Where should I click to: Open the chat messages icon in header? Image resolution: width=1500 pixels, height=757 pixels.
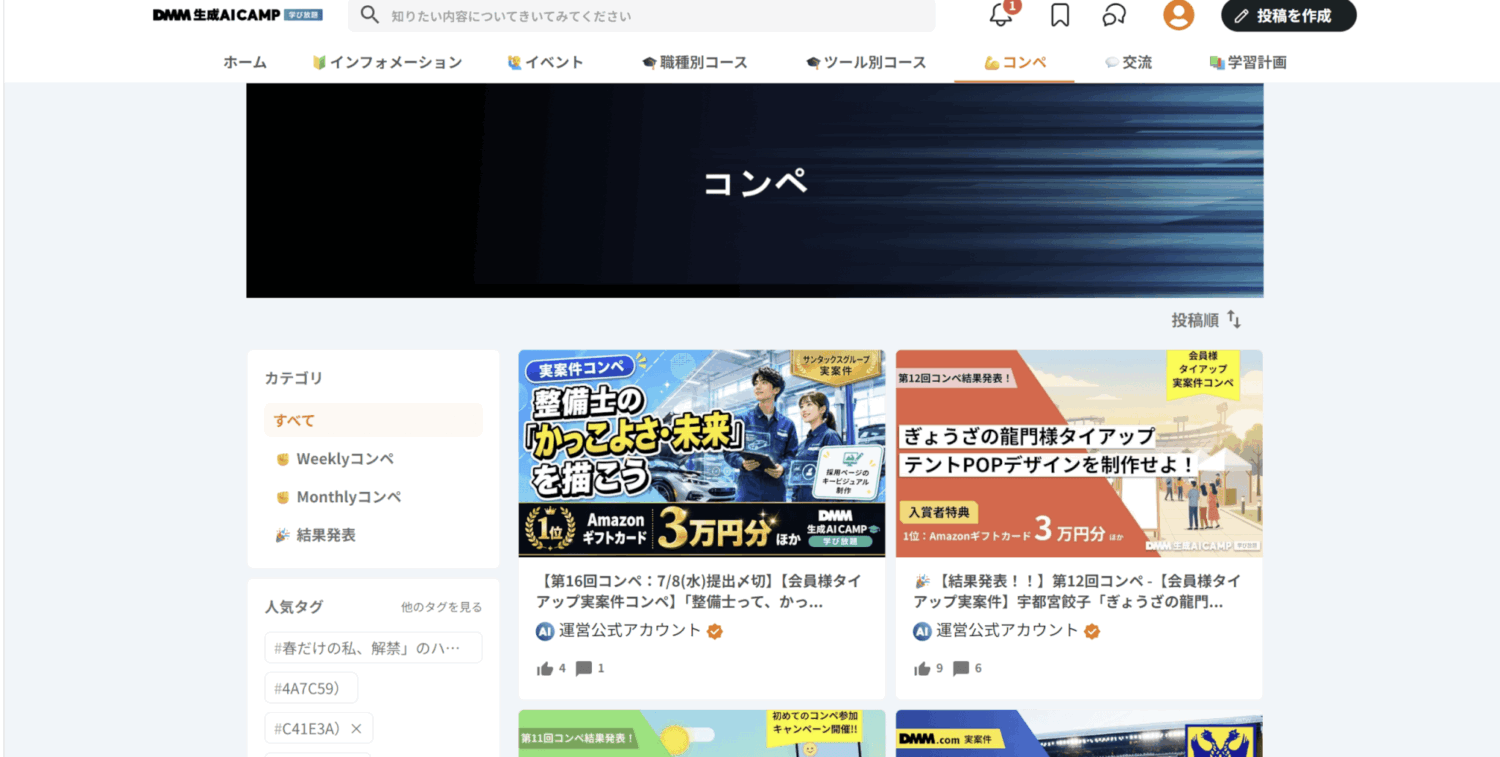coord(1114,15)
